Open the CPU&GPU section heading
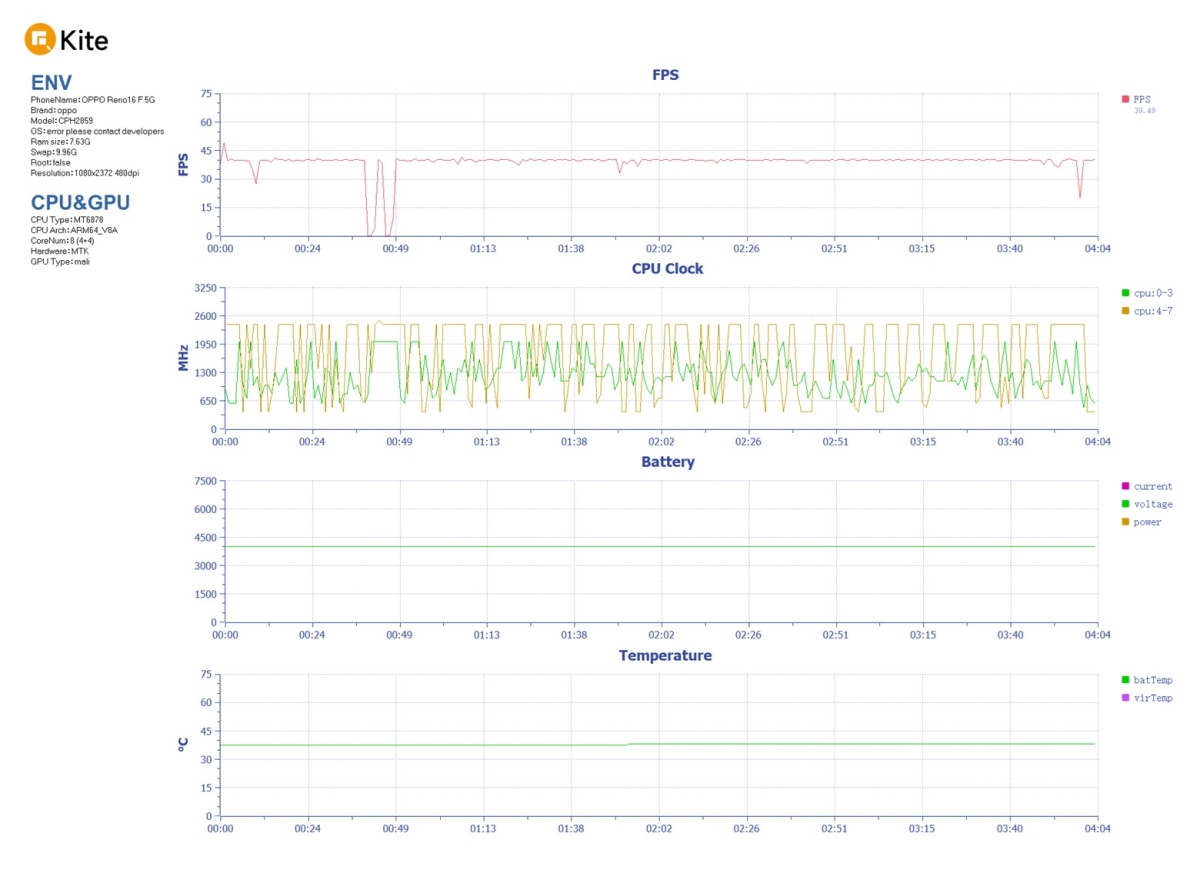Viewport: 1200px width, 890px height. pyautogui.click(x=80, y=203)
